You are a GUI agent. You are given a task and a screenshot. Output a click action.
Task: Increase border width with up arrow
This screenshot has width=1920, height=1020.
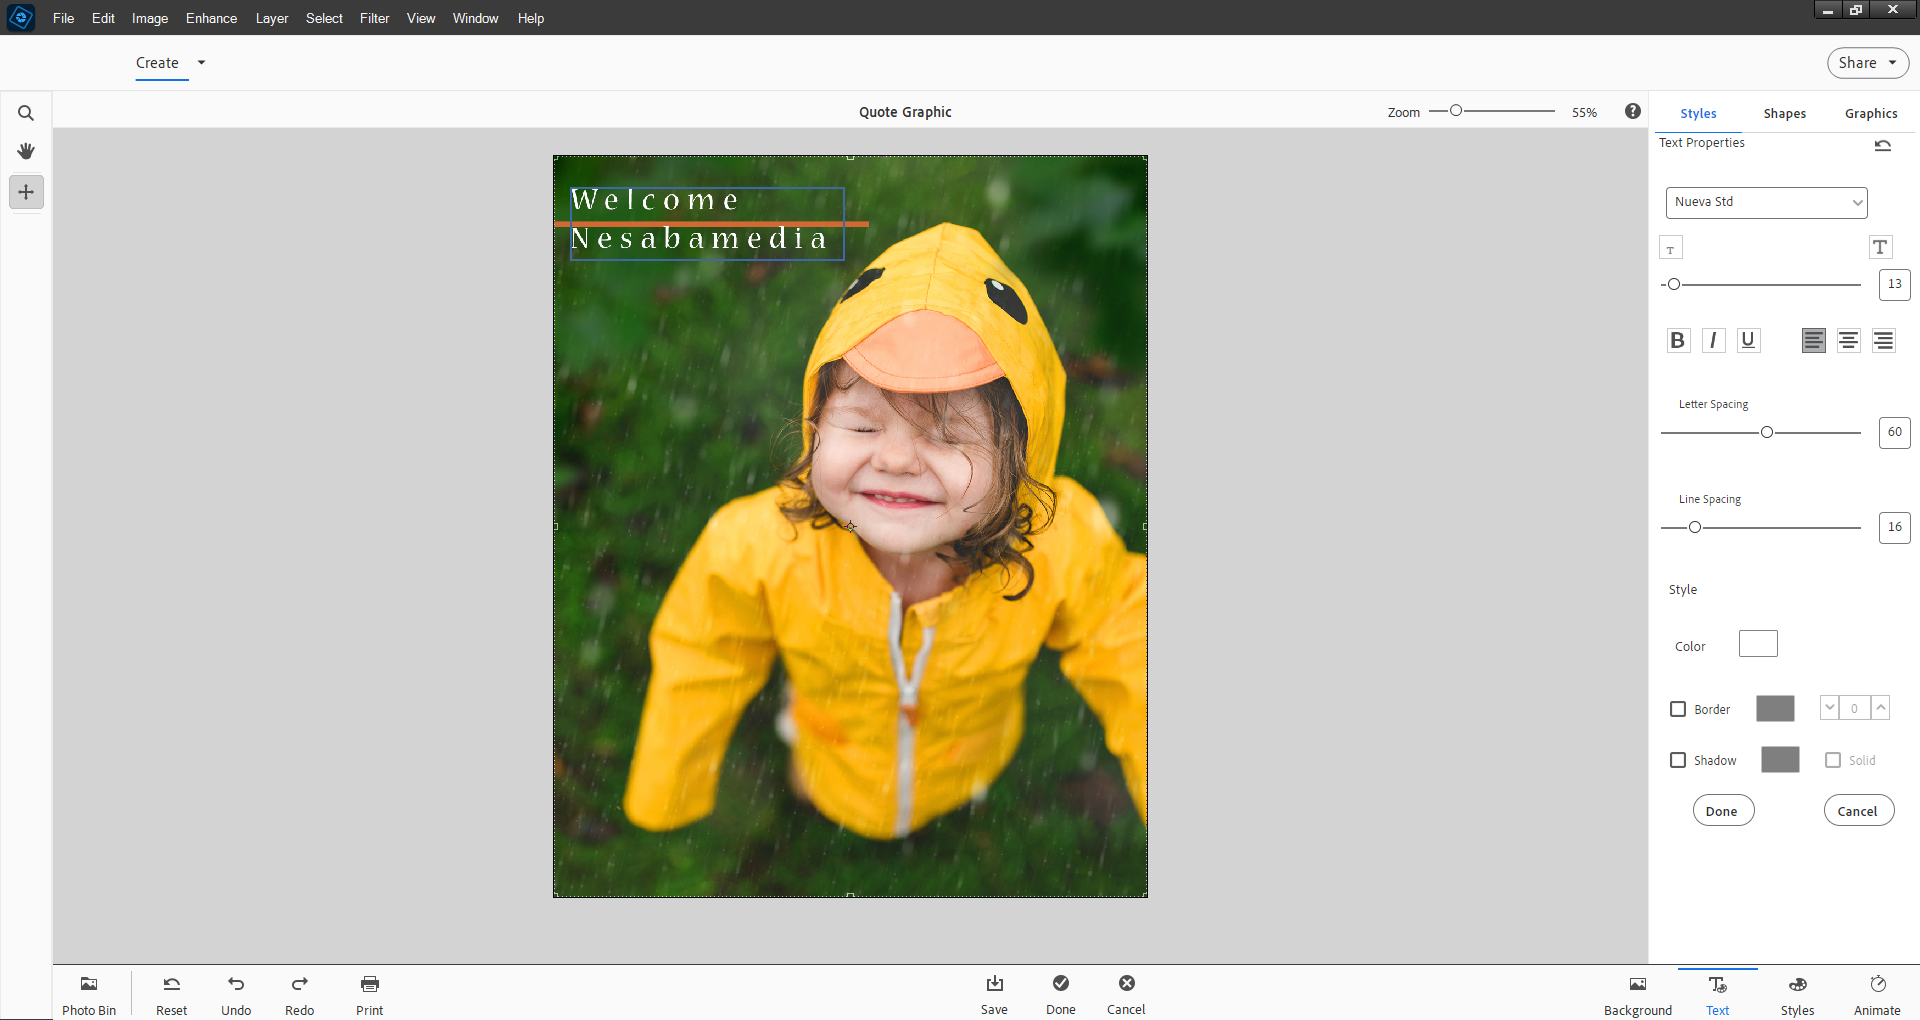(1881, 708)
